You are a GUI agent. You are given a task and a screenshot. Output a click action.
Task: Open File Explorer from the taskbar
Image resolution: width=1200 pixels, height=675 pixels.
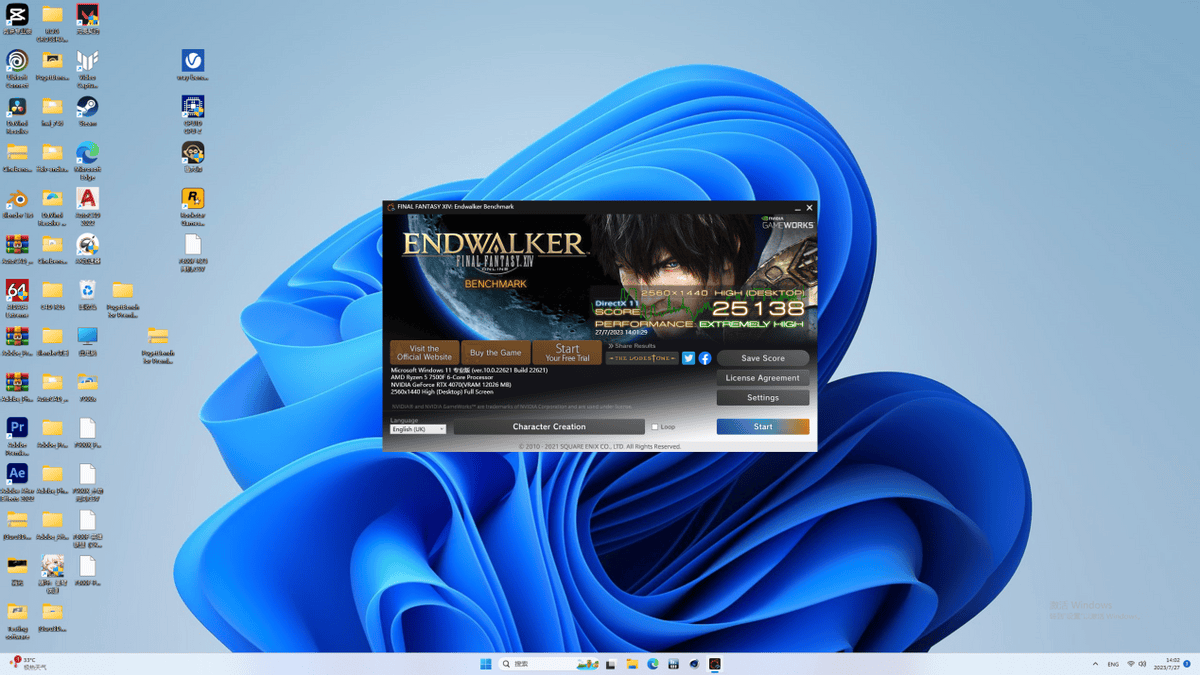point(632,664)
